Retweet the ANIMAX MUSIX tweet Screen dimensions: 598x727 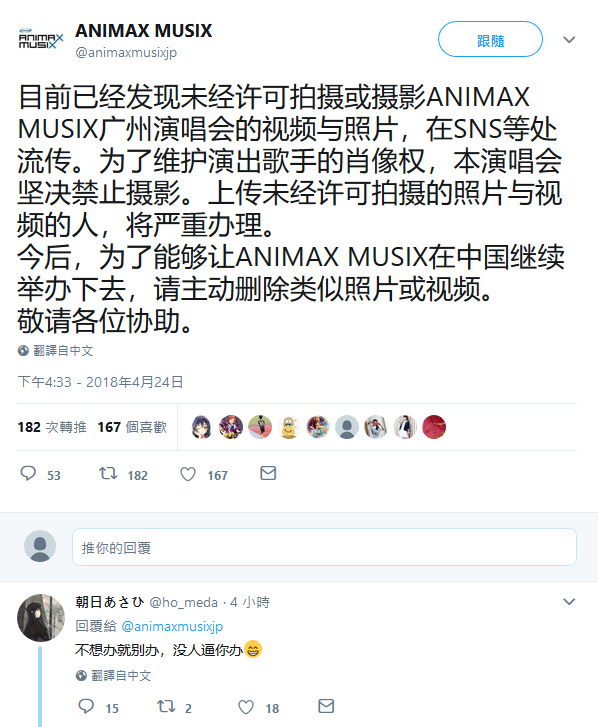coord(108,473)
